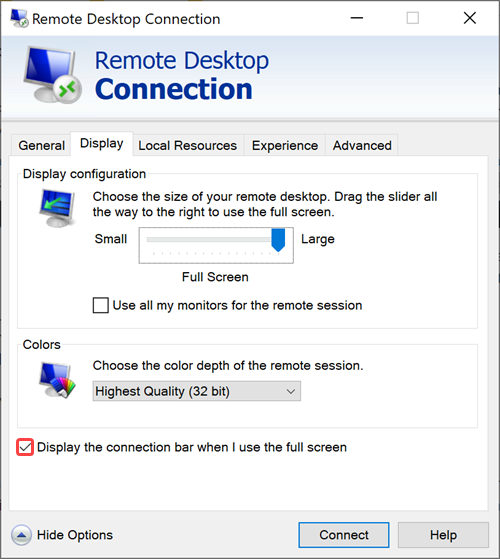Minimize the Remote Desktop Connection window
This screenshot has width=500, height=559.
[357, 18]
